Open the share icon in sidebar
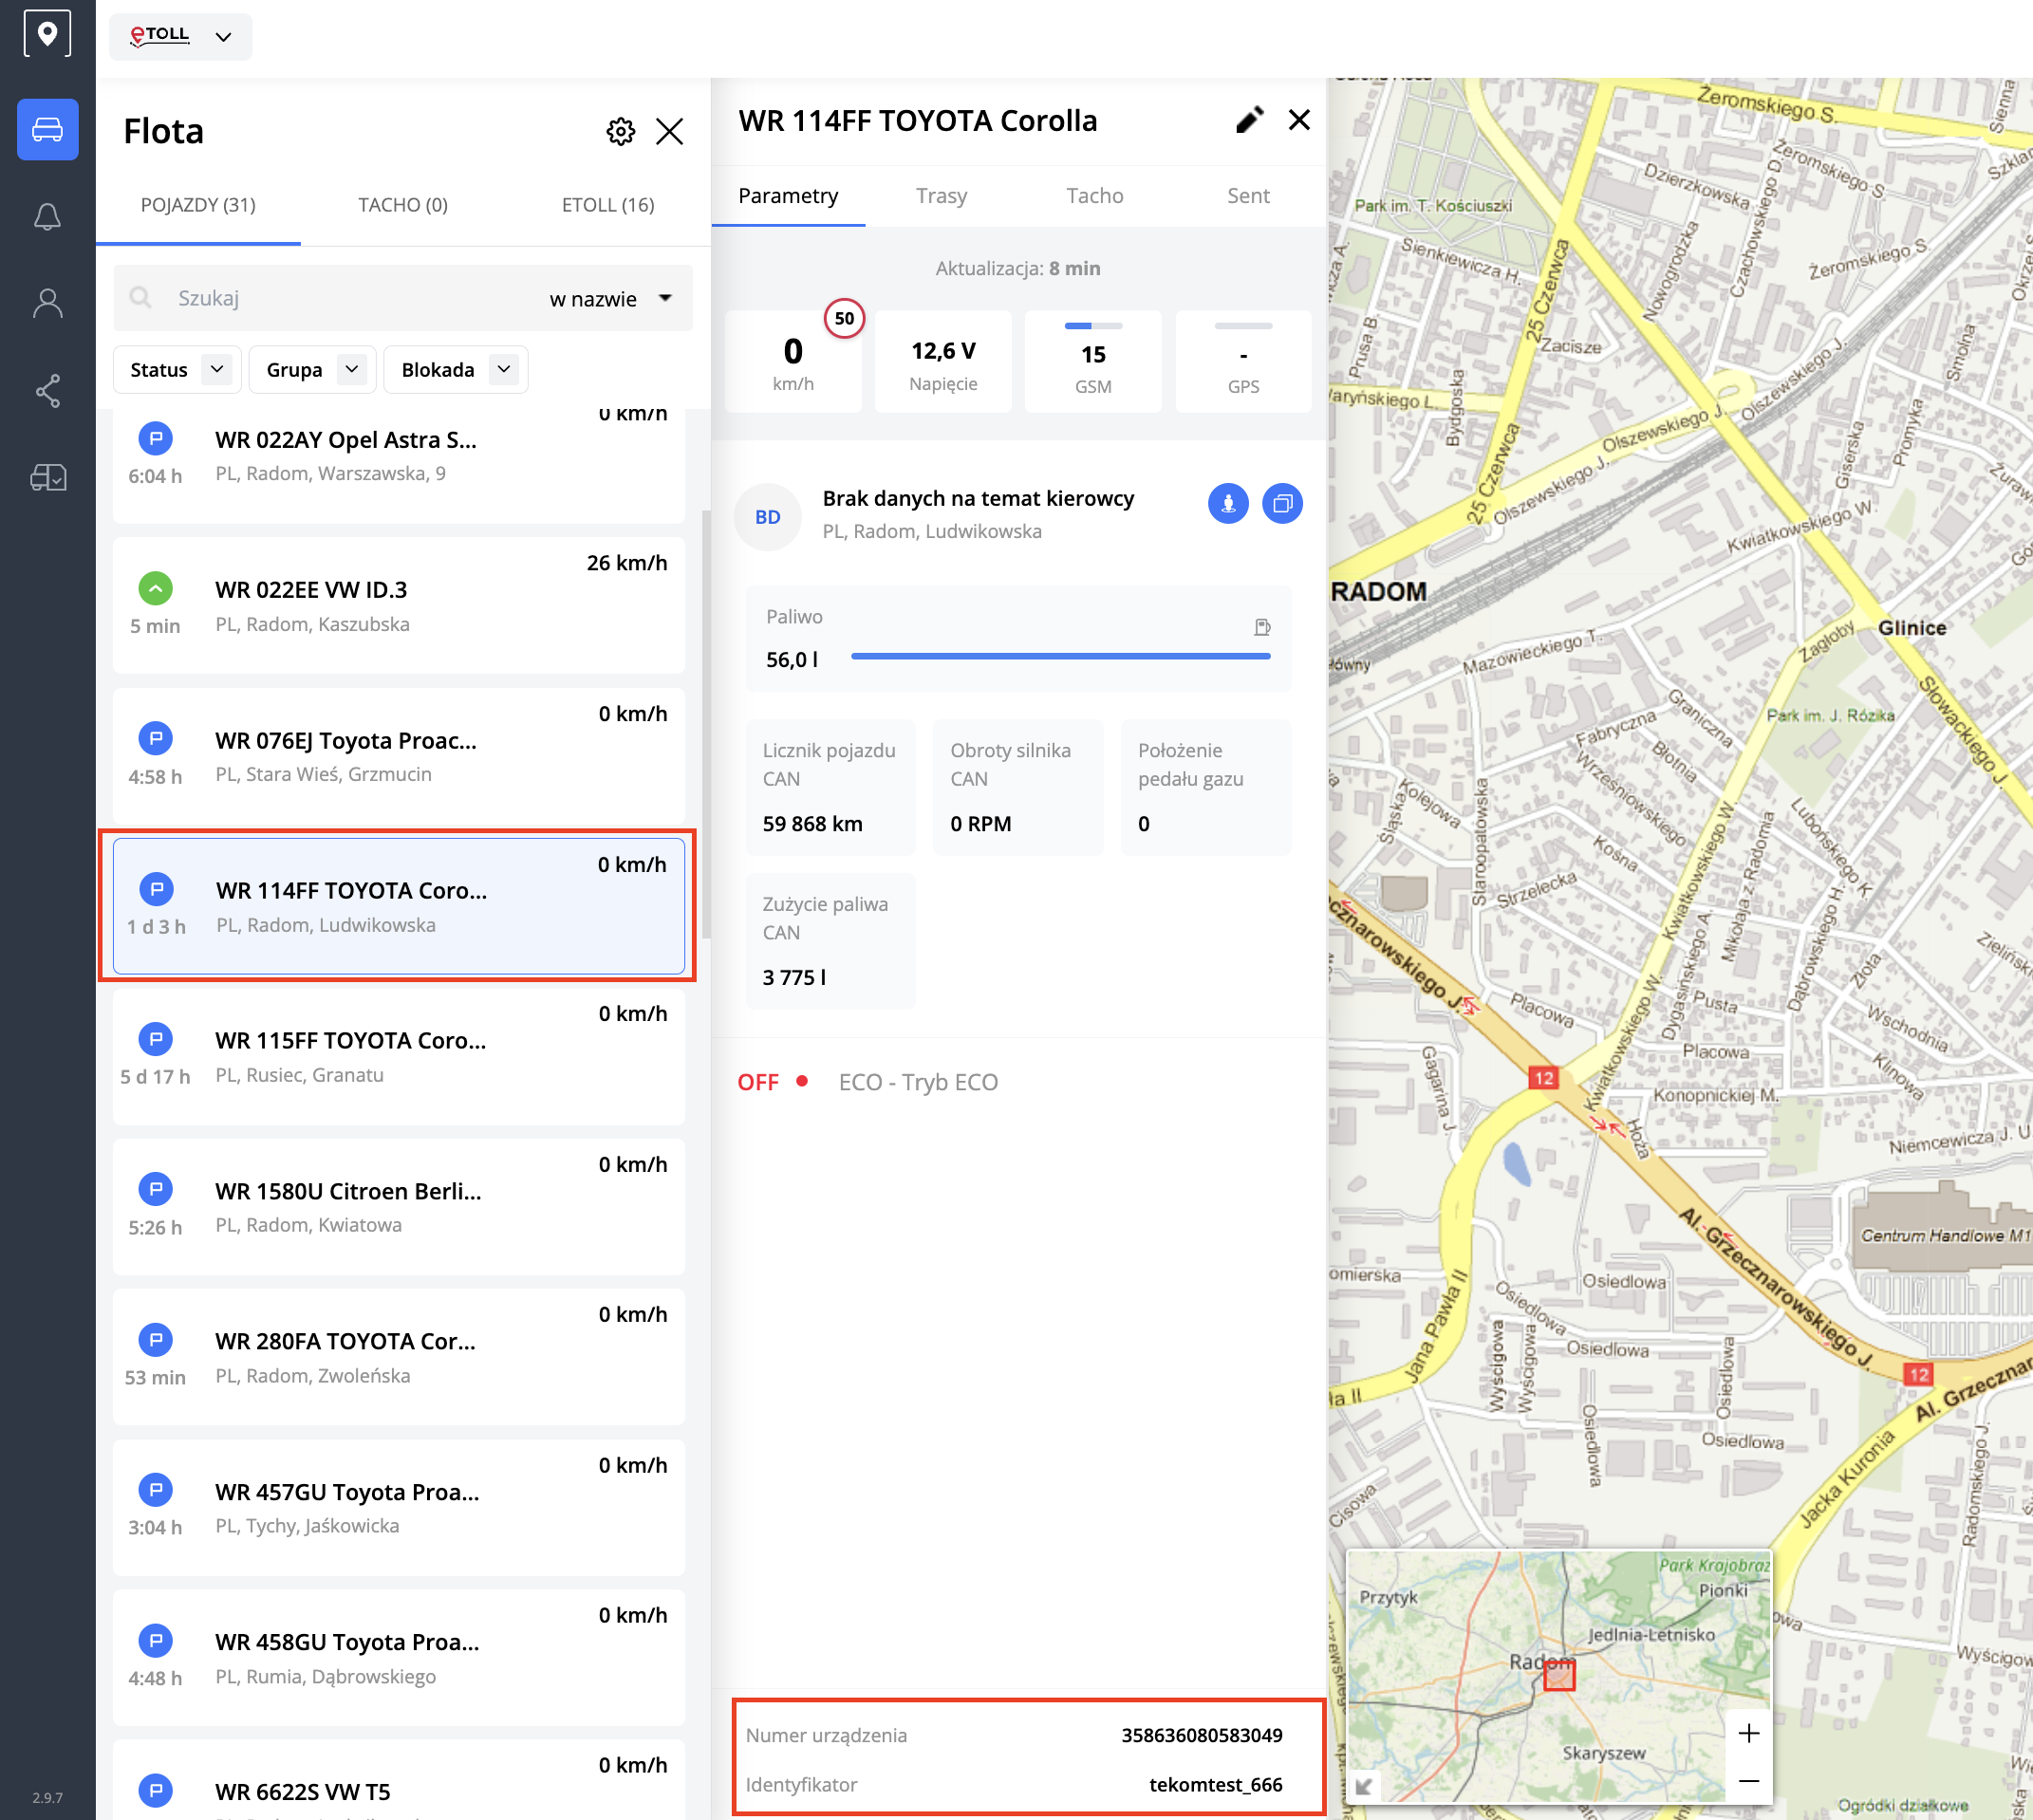 pos(47,390)
